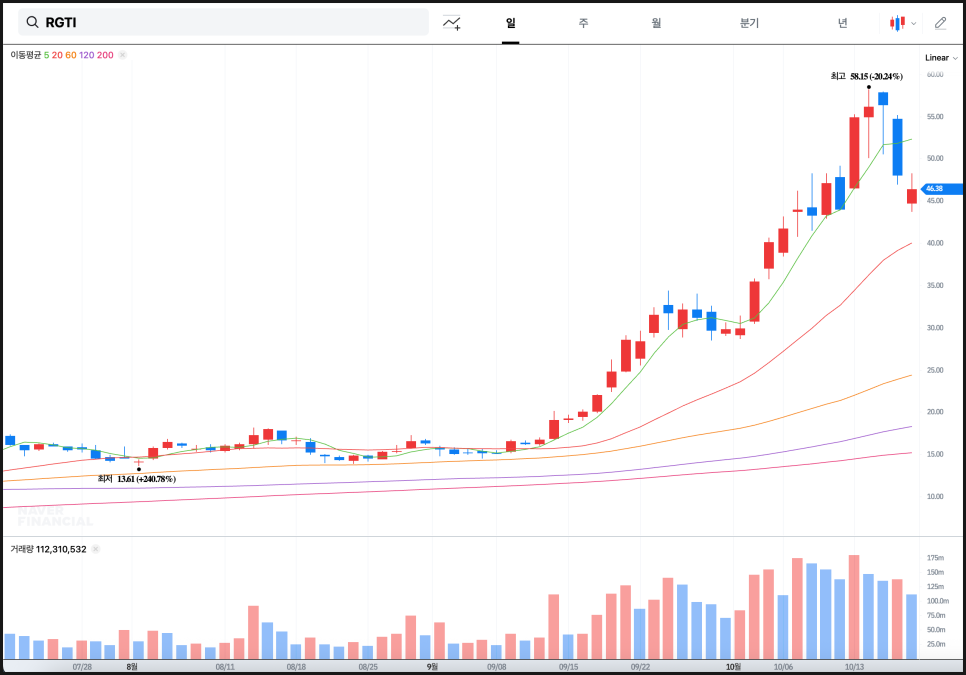This screenshot has width=966, height=675.
Task: Click the 120-day moving average color label
Action: [87, 55]
